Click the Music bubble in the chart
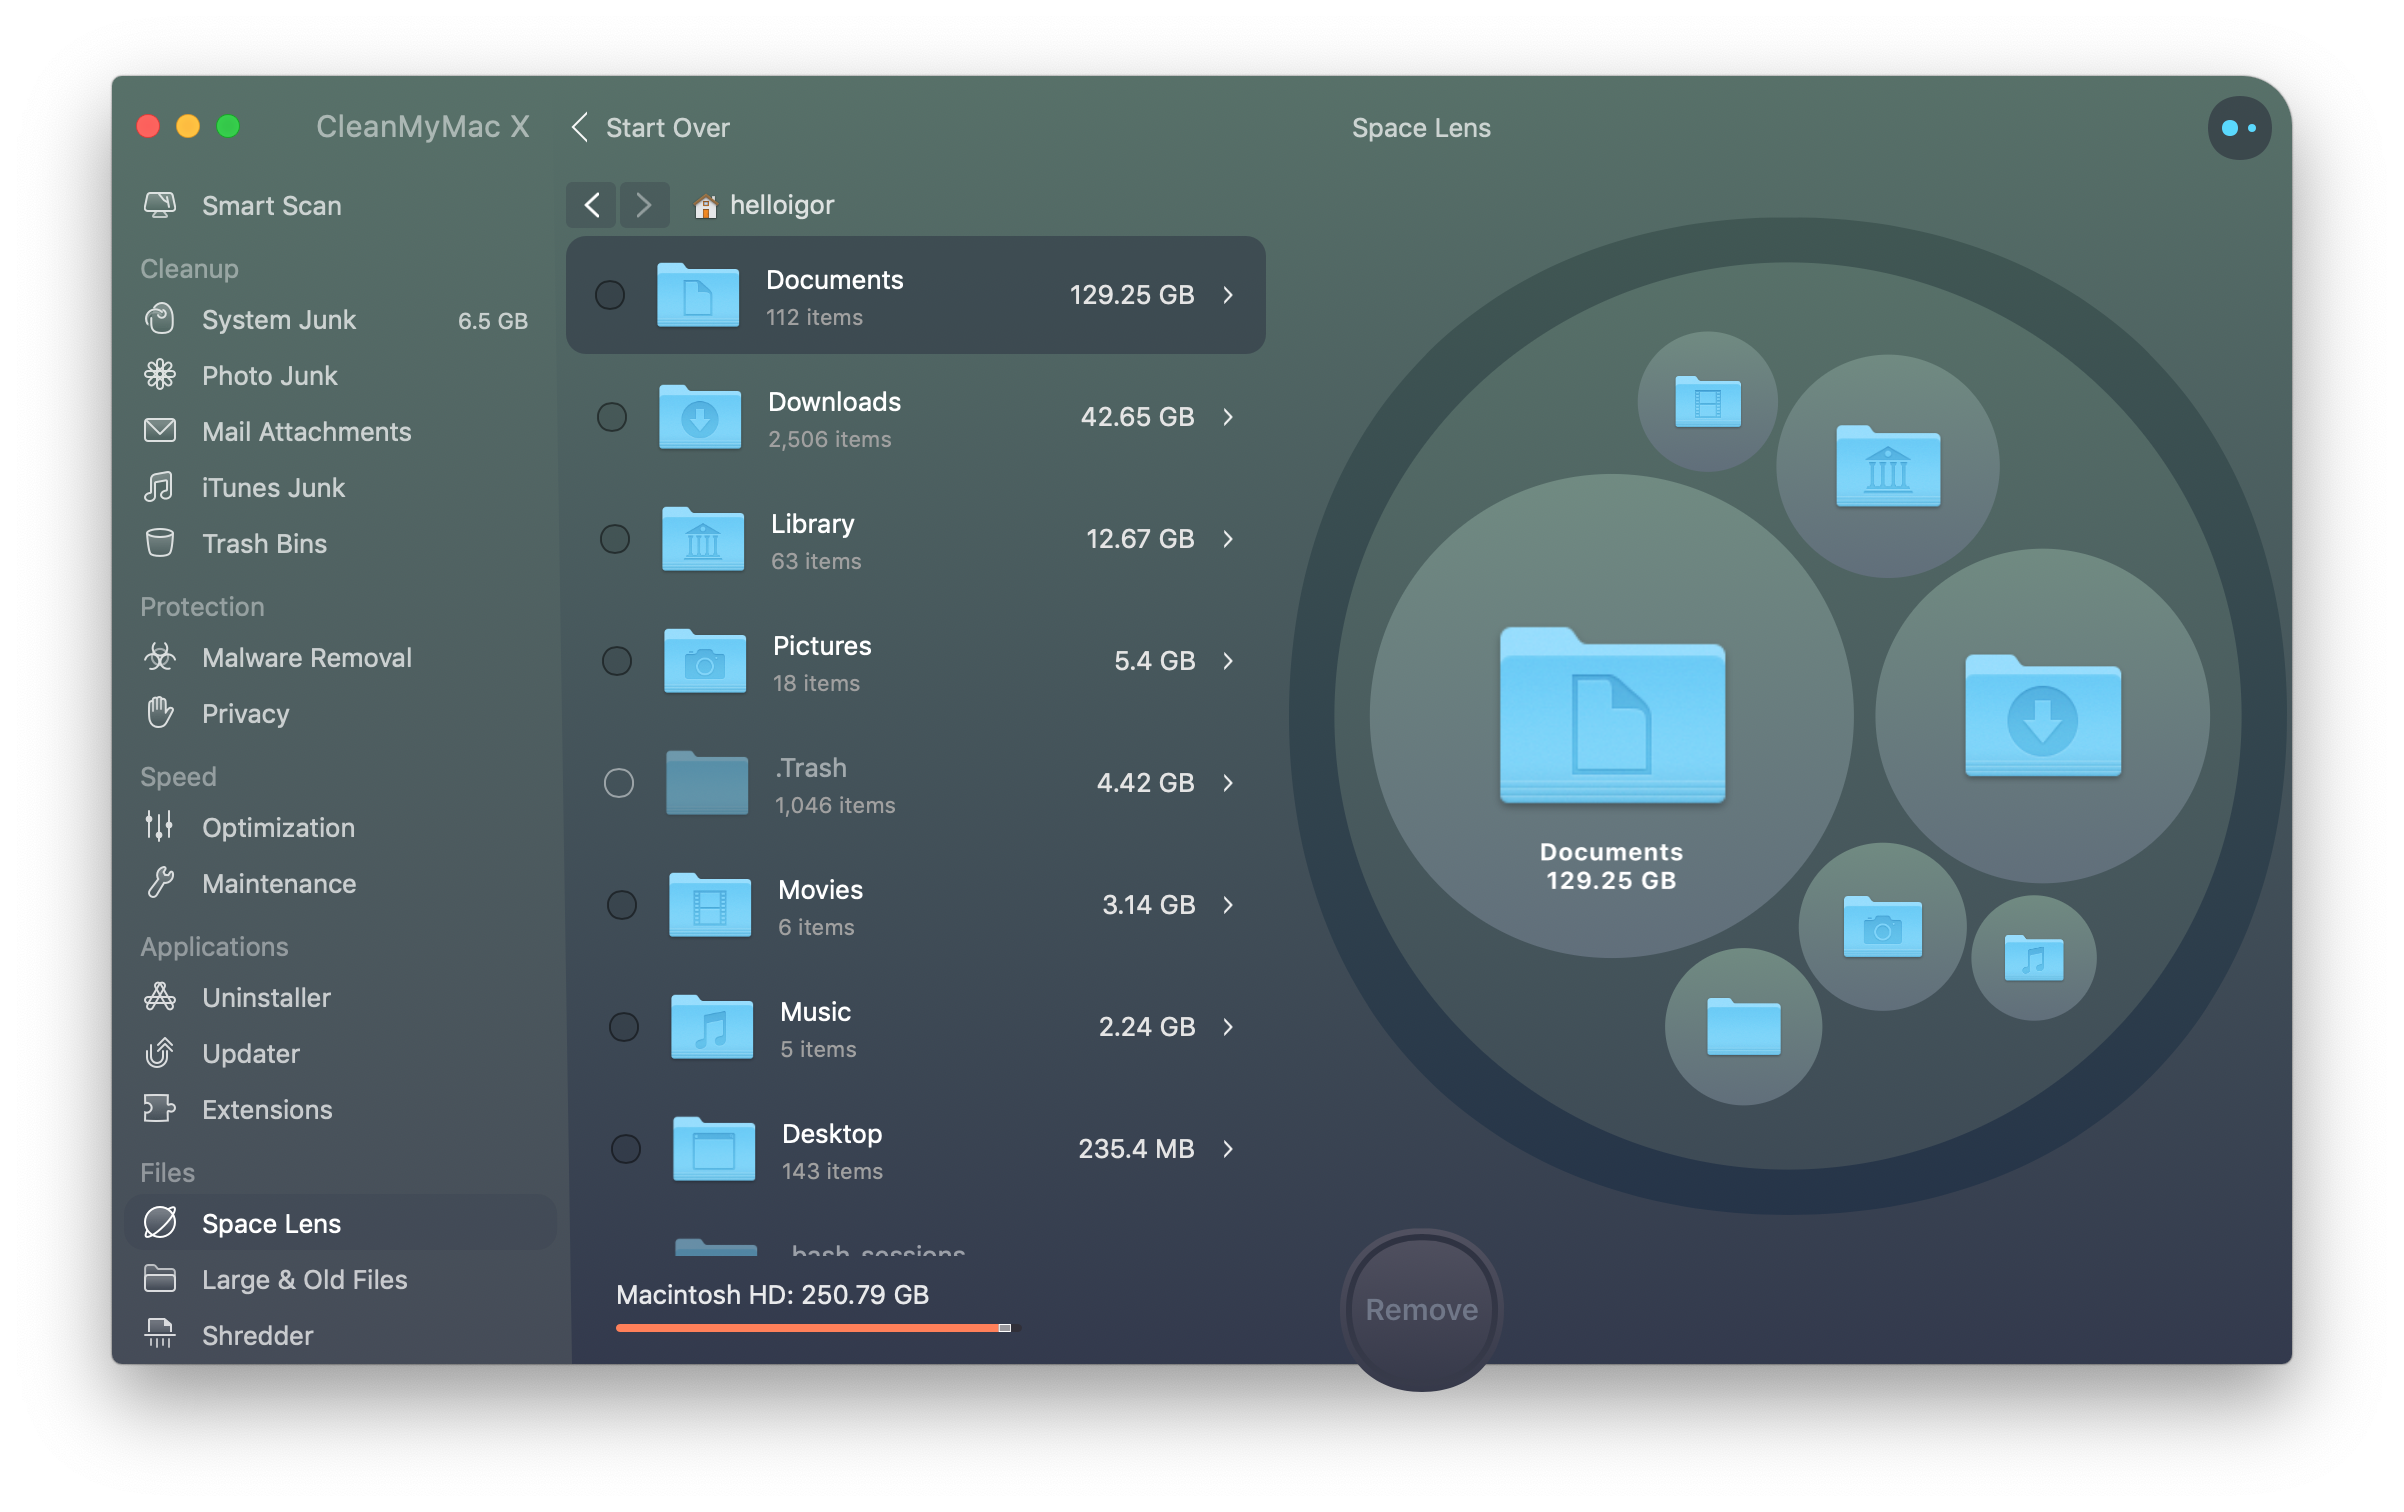Screen dimensions: 2404x1512 point(2034,958)
